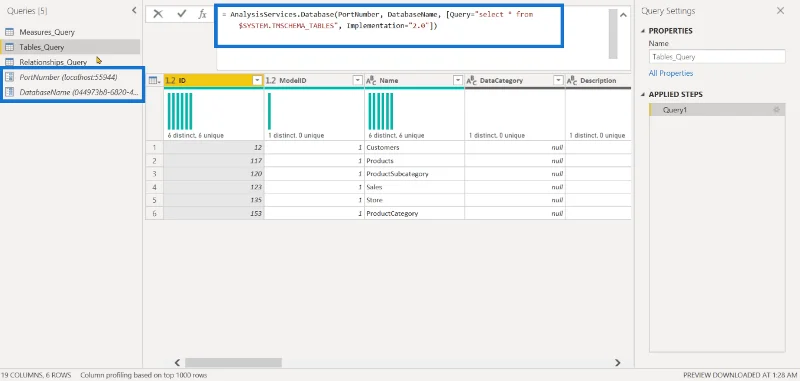This screenshot has height=381, width=800.
Task: Change the Name column data type icon
Action: point(371,81)
